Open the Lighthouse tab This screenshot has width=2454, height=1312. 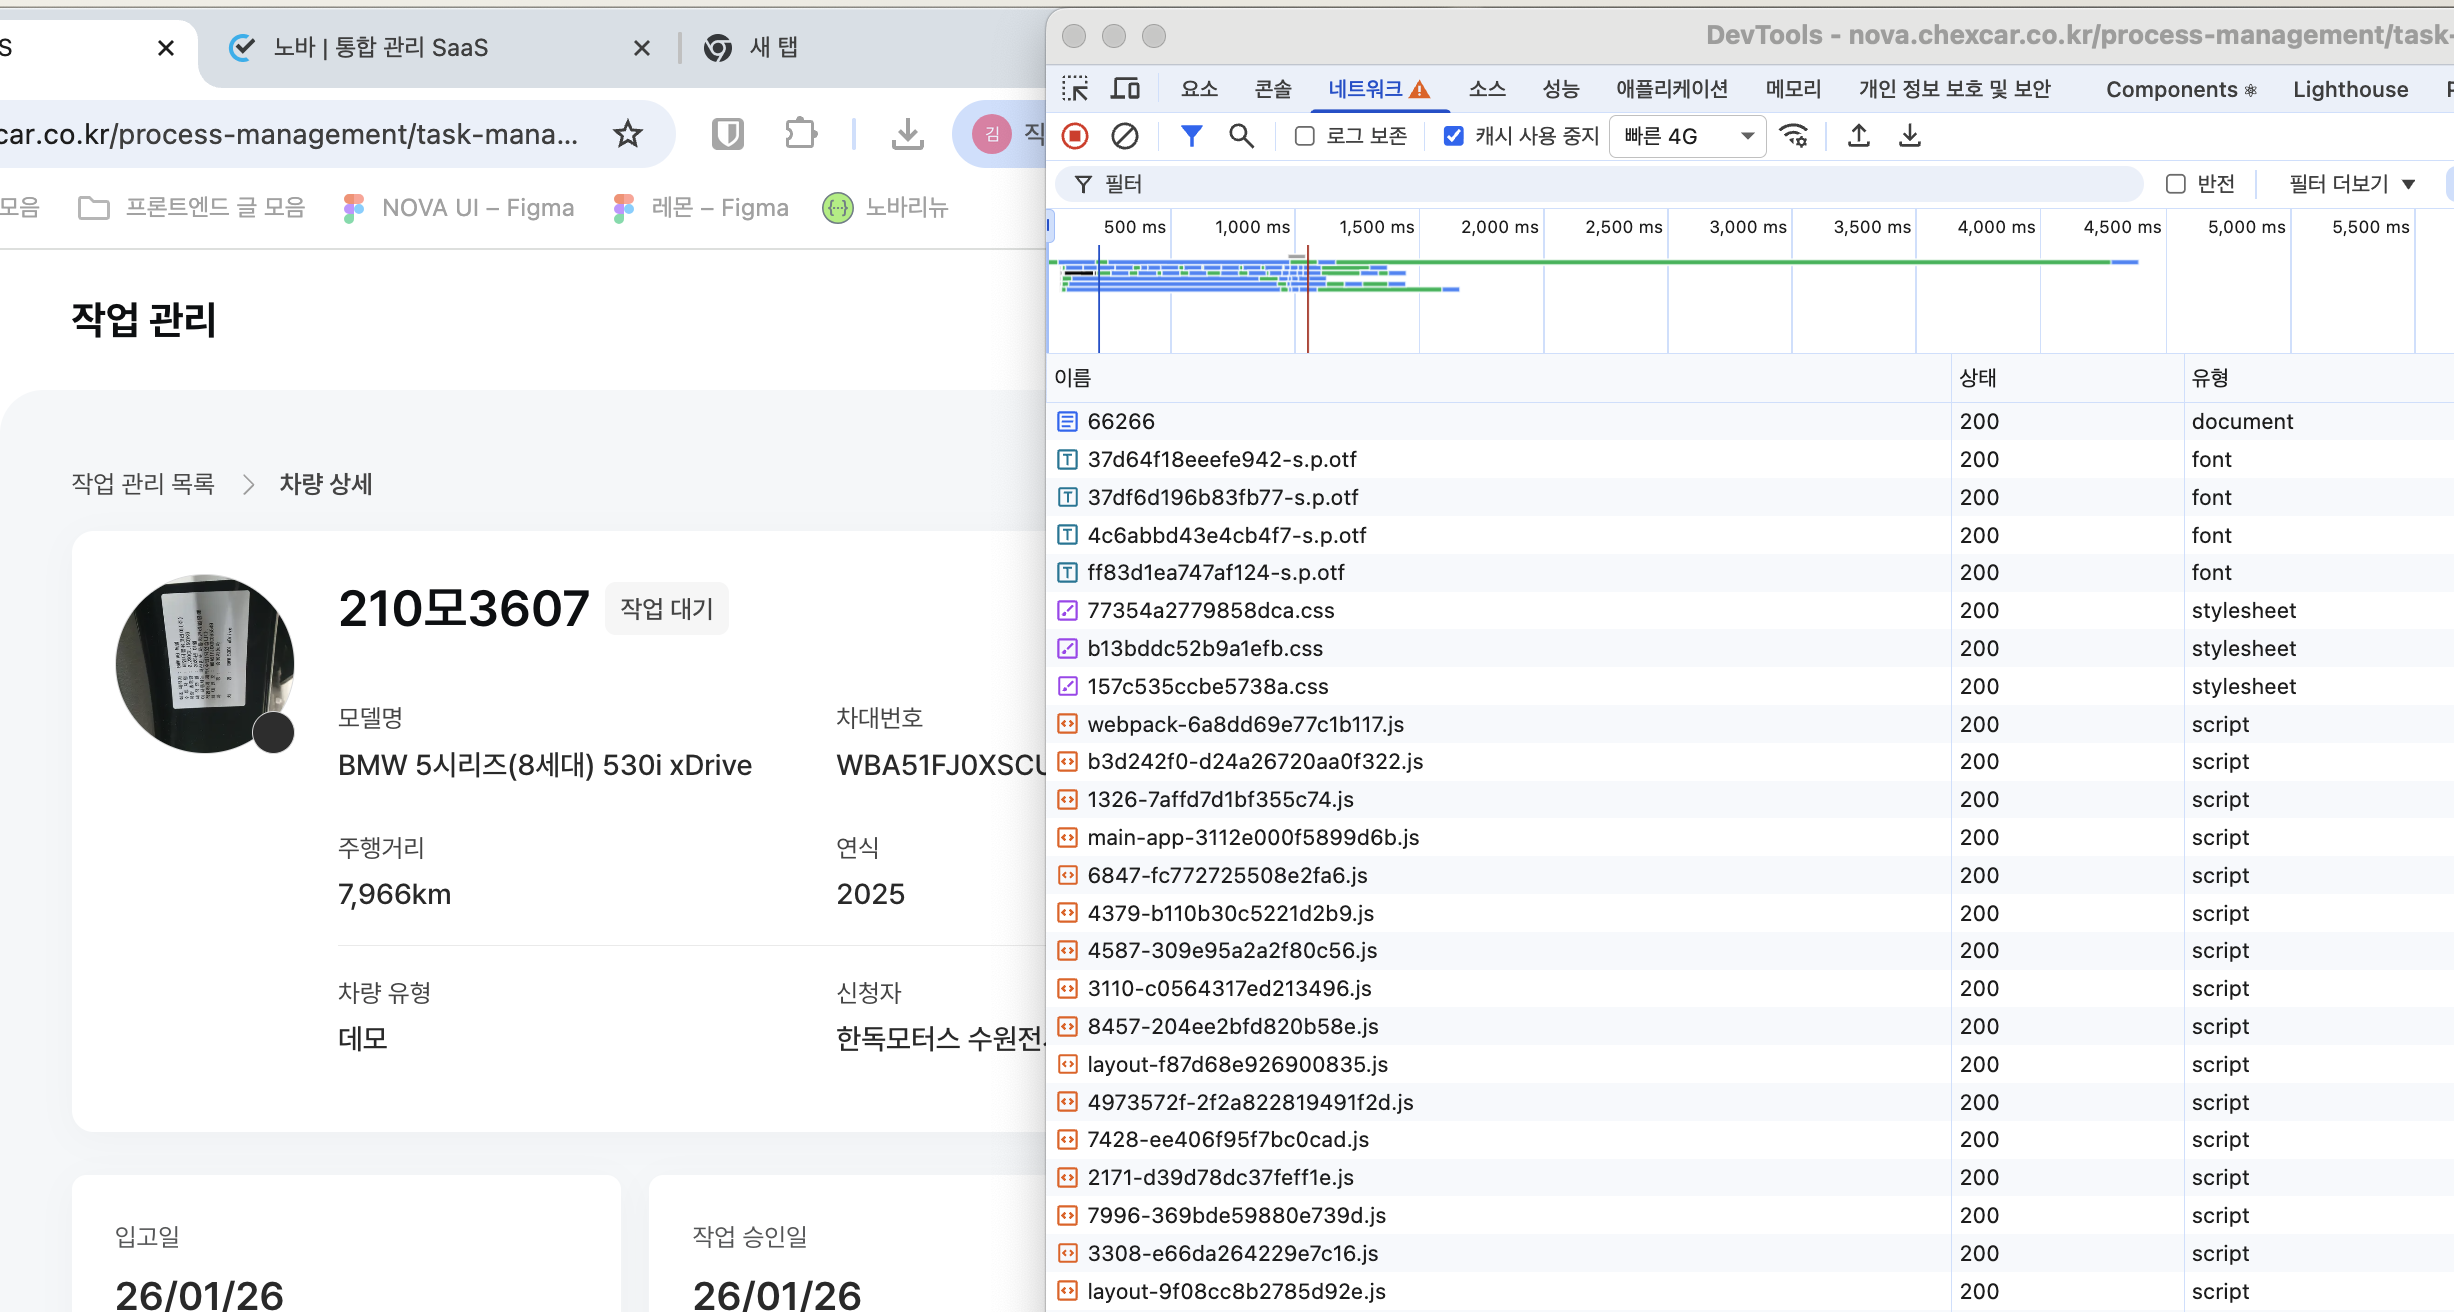2350,89
